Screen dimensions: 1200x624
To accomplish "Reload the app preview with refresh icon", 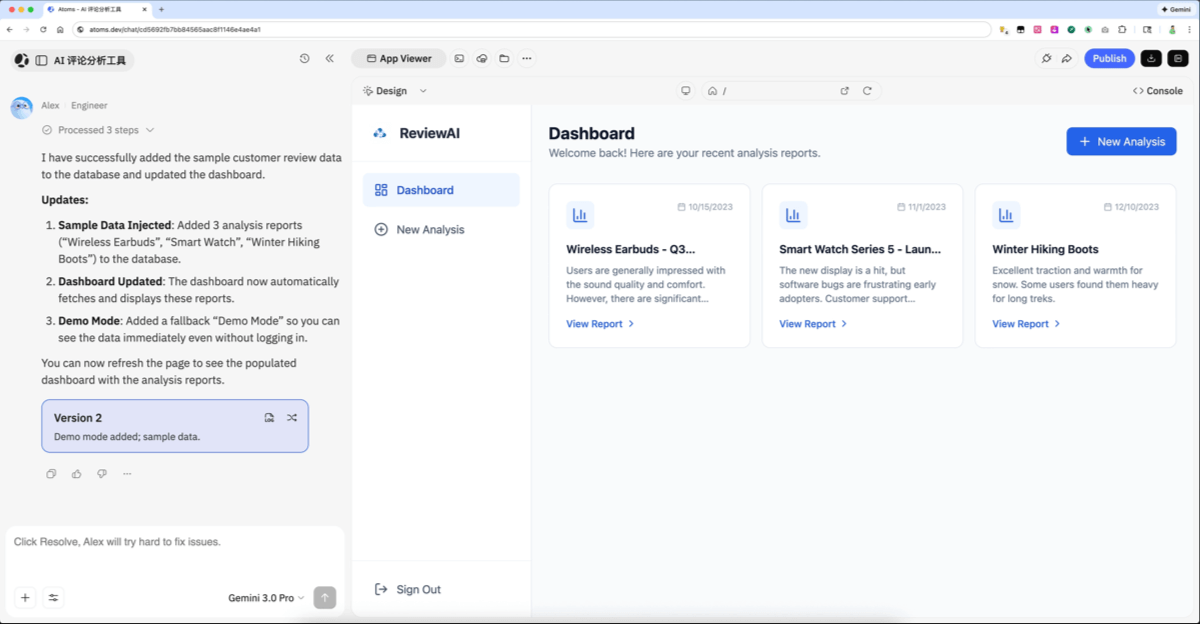I will click(x=867, y=91).
